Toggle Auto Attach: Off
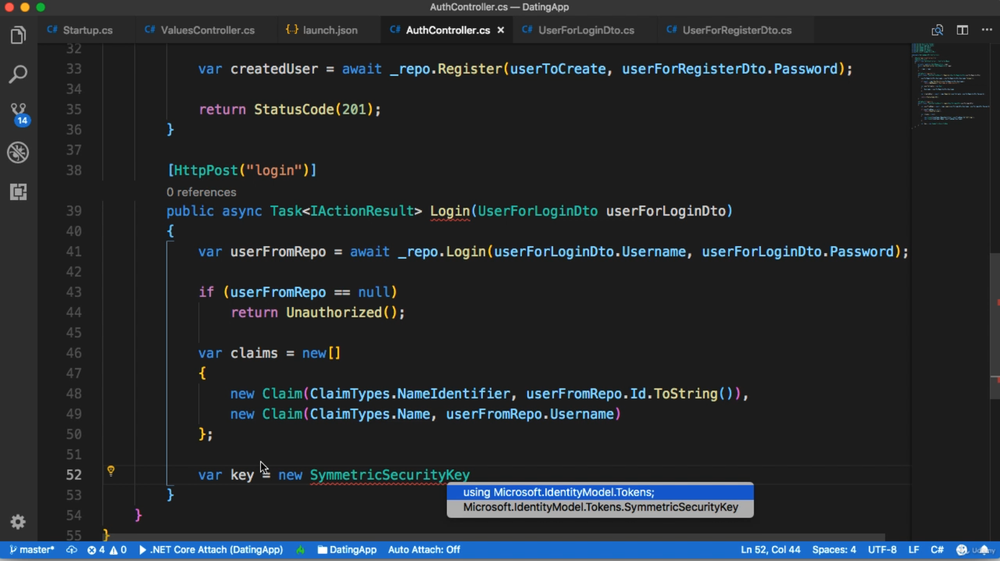Image resolution: width=1000 pixels, height=561 pixels. coord(424,550)
